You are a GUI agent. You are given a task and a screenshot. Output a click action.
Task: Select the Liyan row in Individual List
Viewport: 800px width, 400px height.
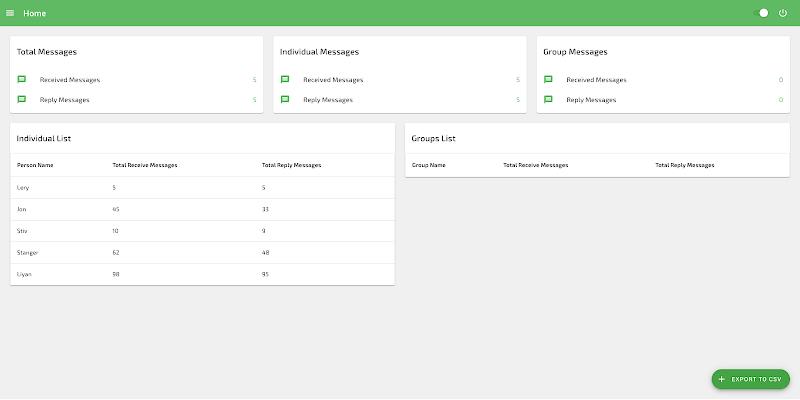pos(202,274)
